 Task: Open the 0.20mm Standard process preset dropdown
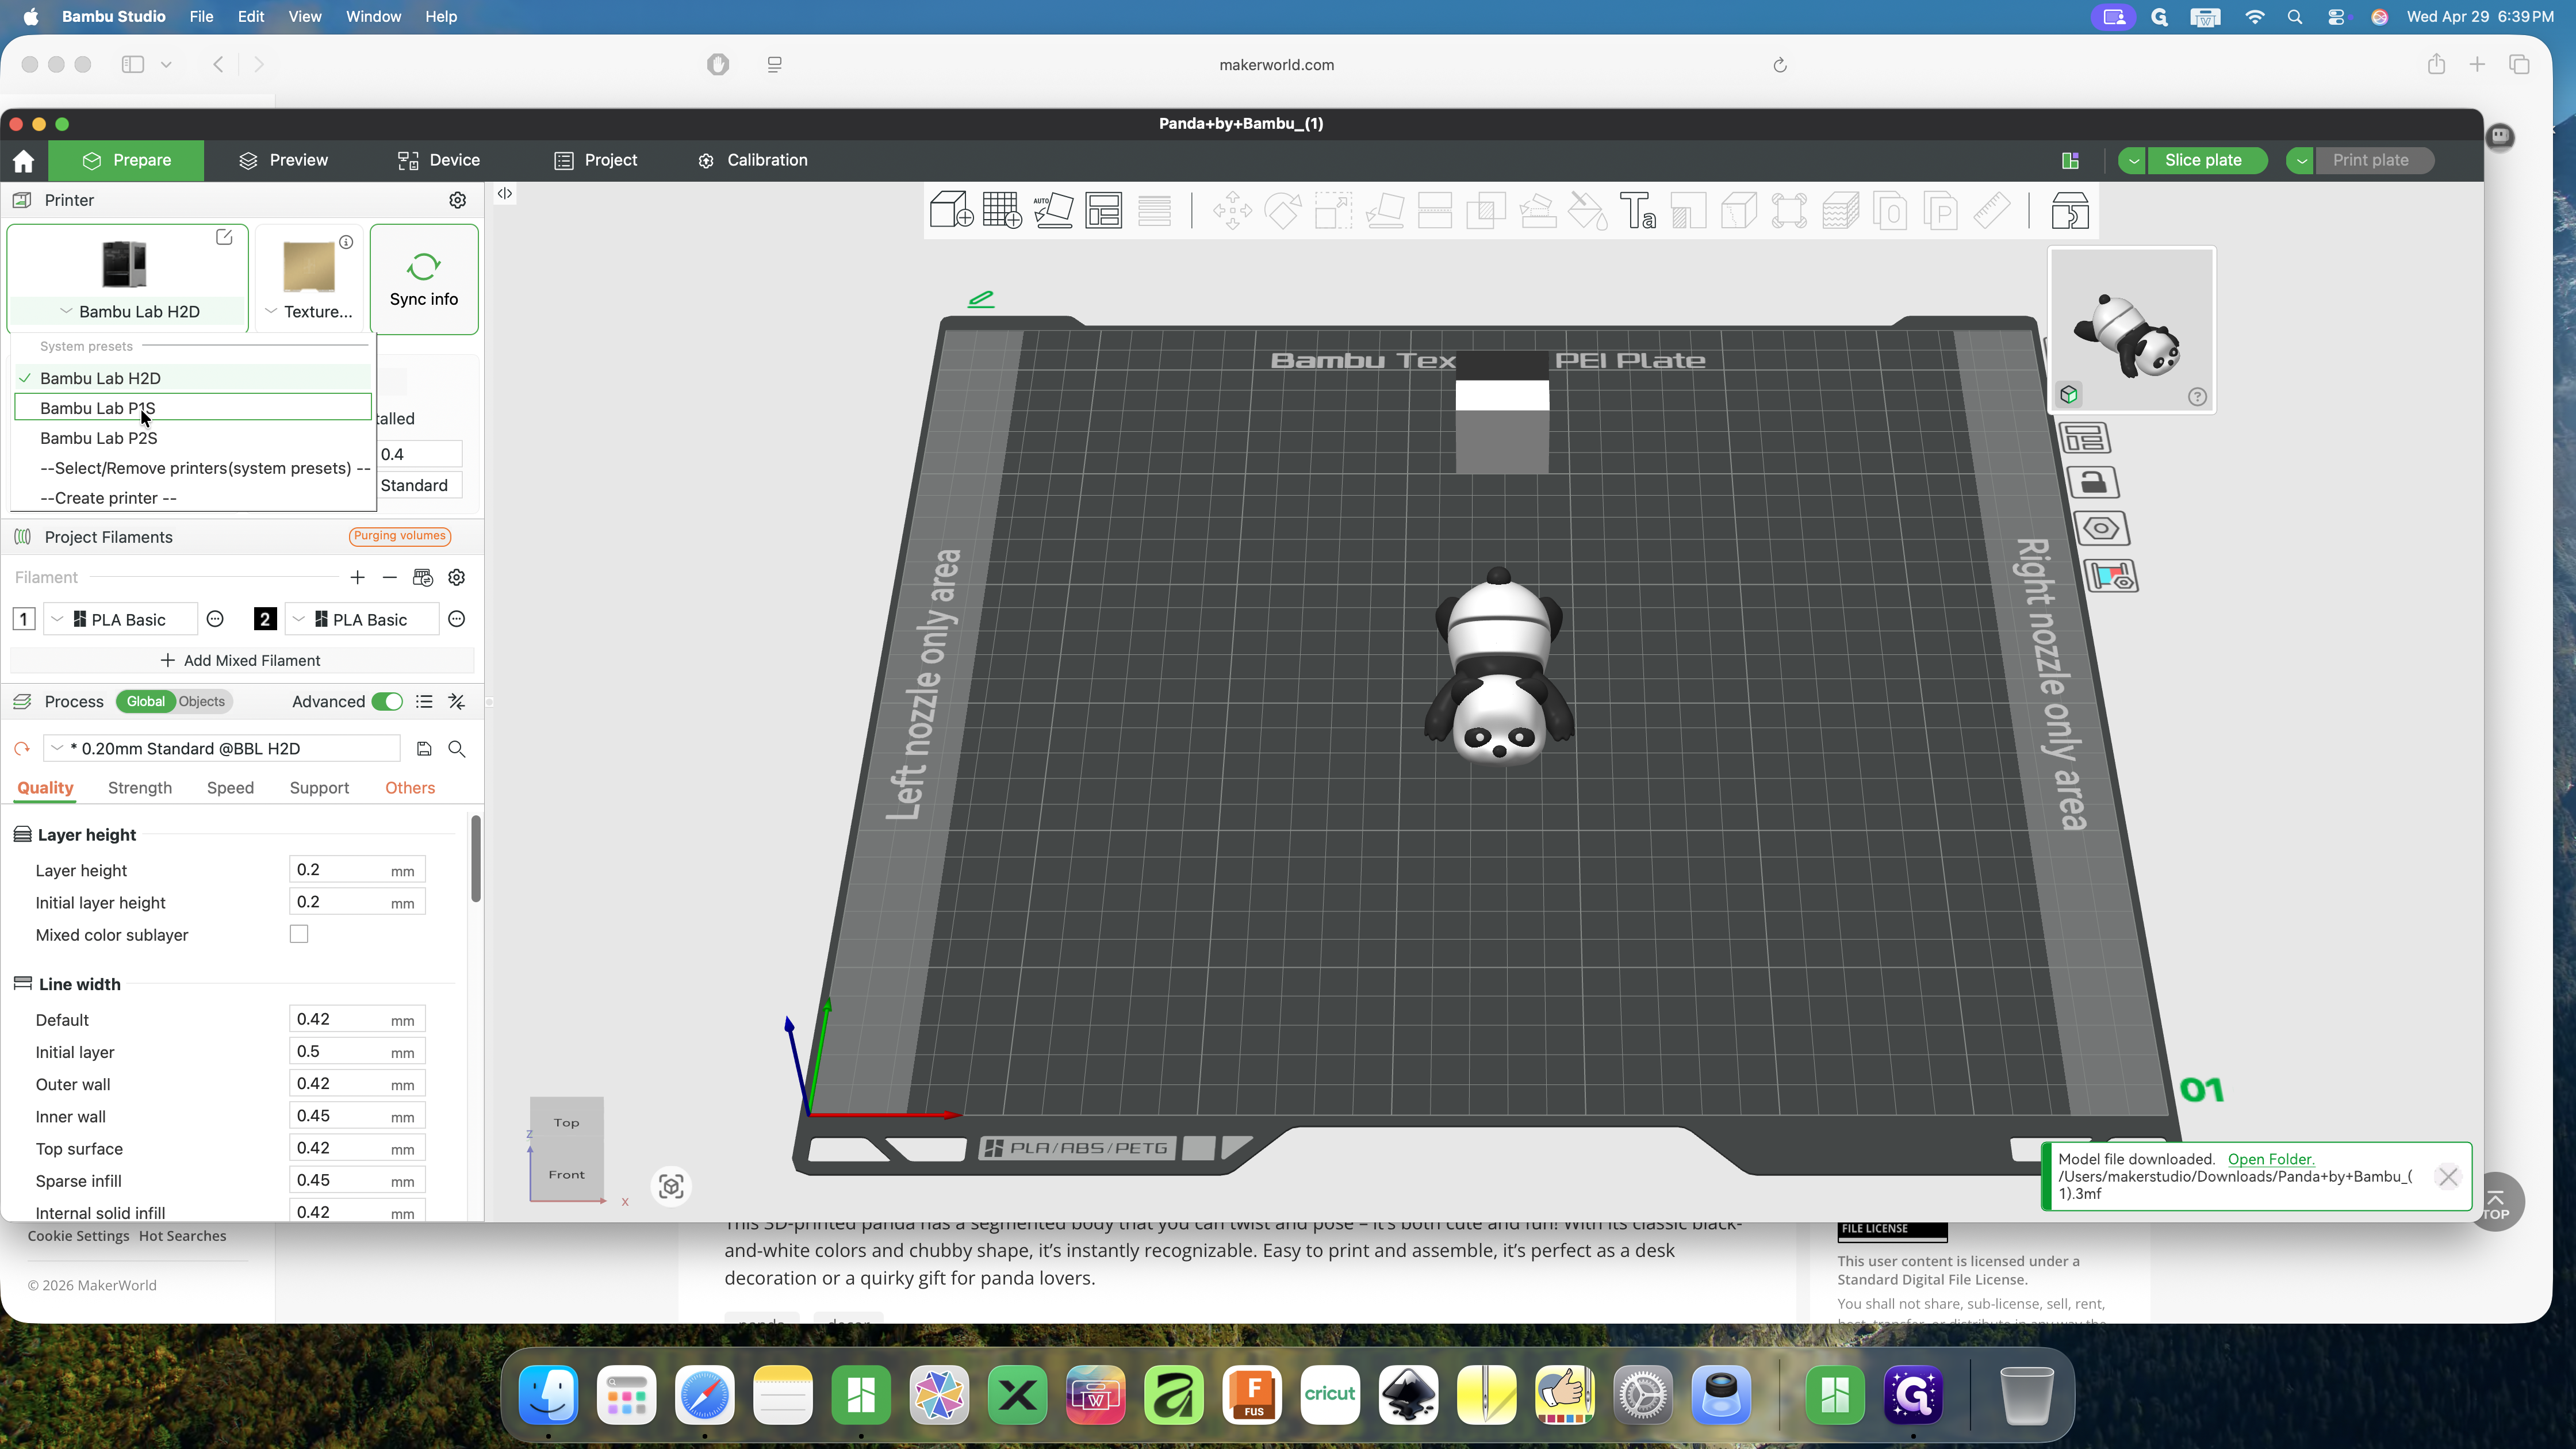(x=222, y=749)
